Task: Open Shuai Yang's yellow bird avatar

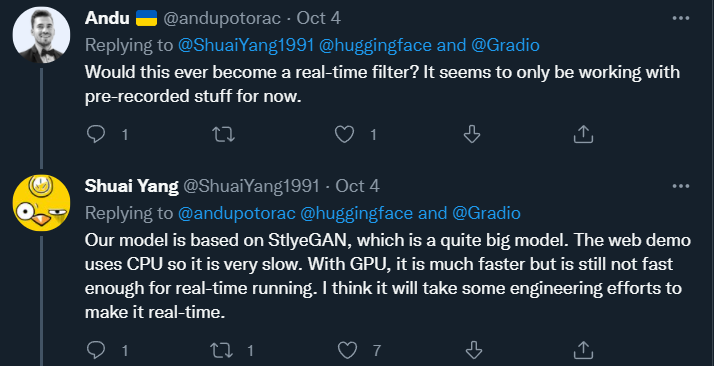Action: pos(41,203)
